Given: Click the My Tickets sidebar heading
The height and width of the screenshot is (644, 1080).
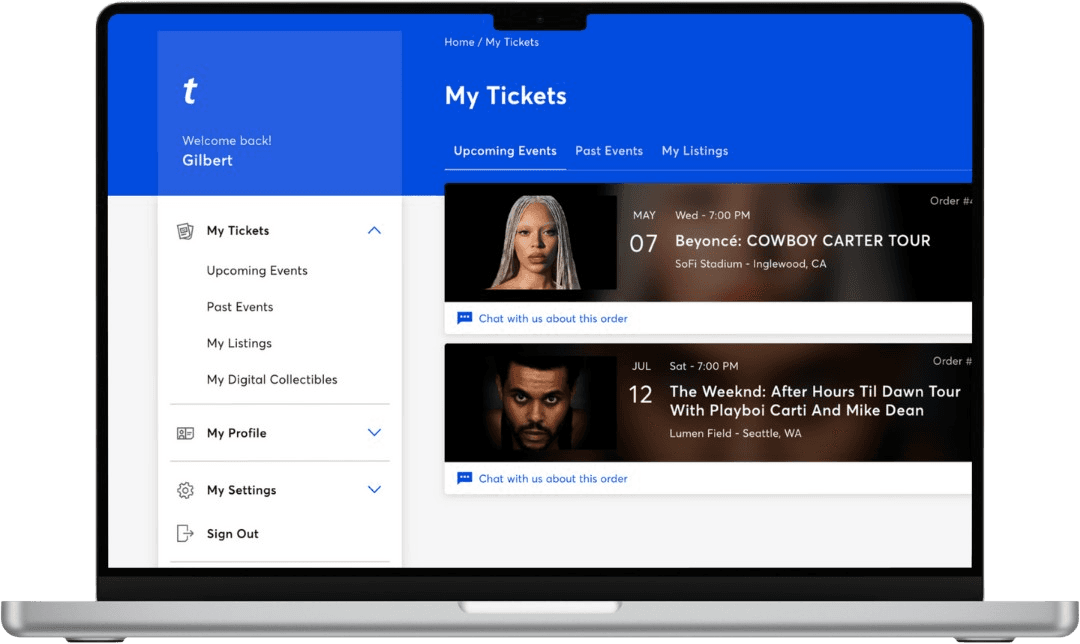Looking at the screenshot, I should point(238,231).
